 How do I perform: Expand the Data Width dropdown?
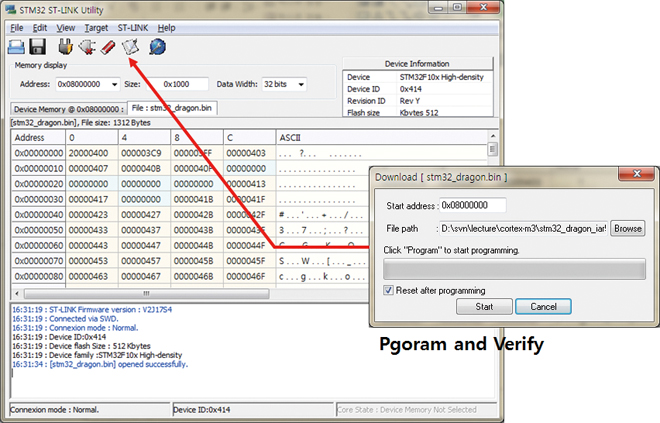301,84
